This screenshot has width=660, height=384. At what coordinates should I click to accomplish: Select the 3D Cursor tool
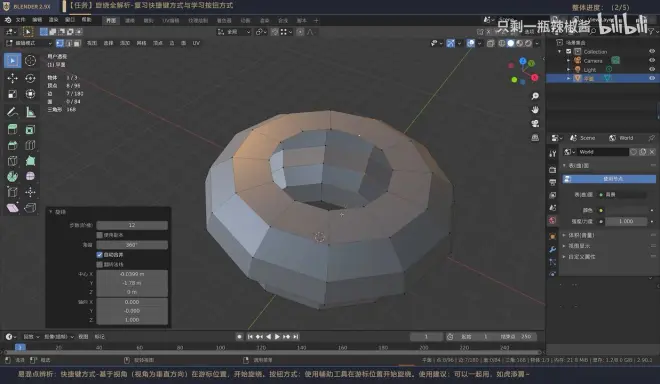tap(30, 61)
